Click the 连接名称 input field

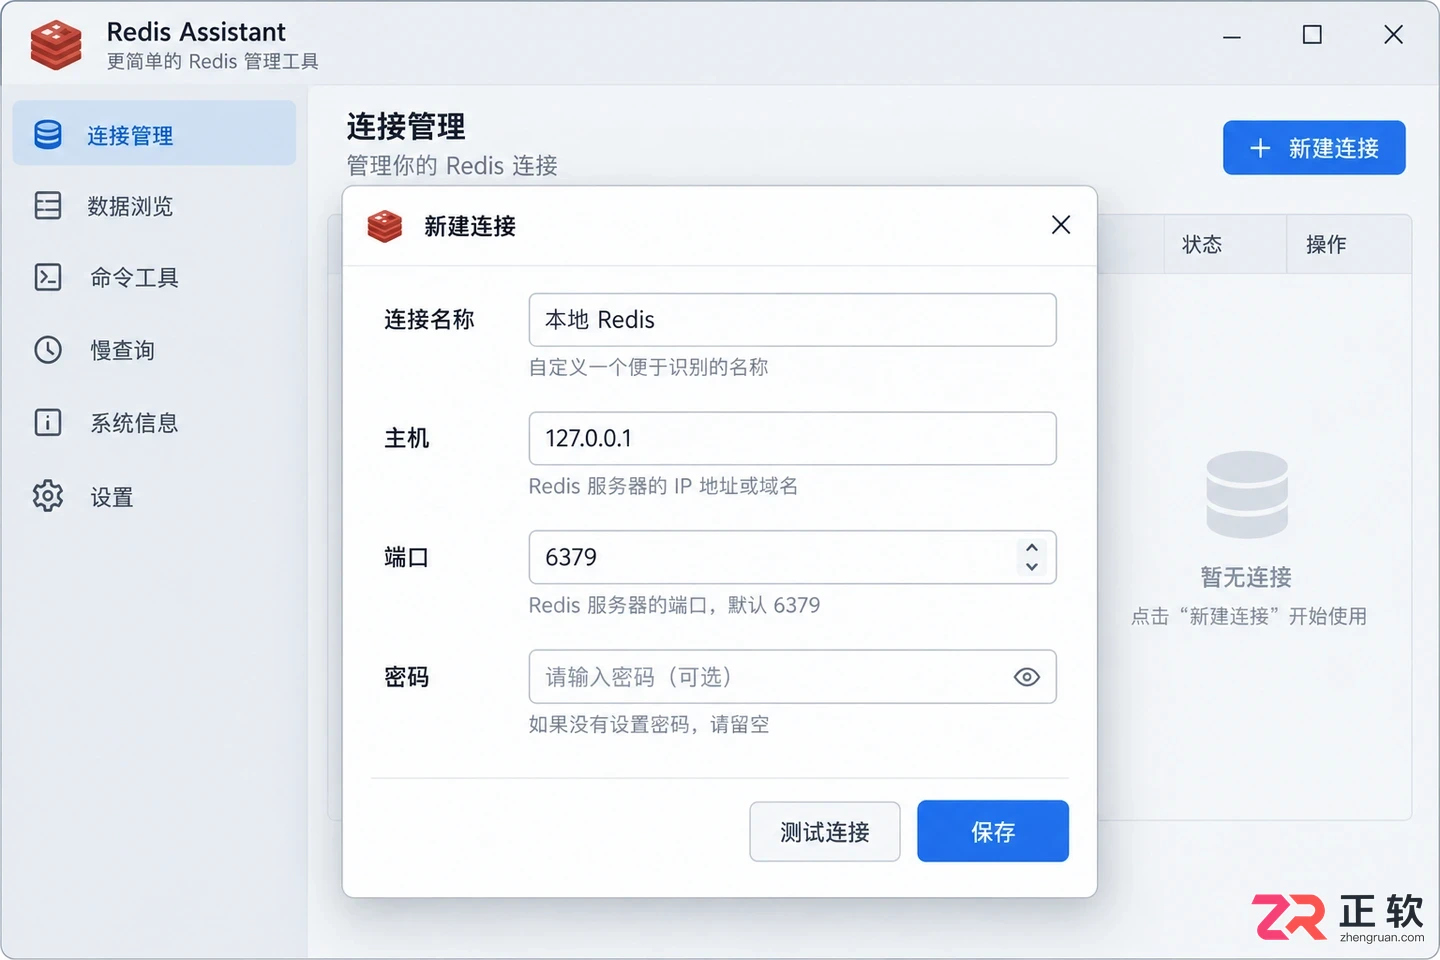pos(792,320)
